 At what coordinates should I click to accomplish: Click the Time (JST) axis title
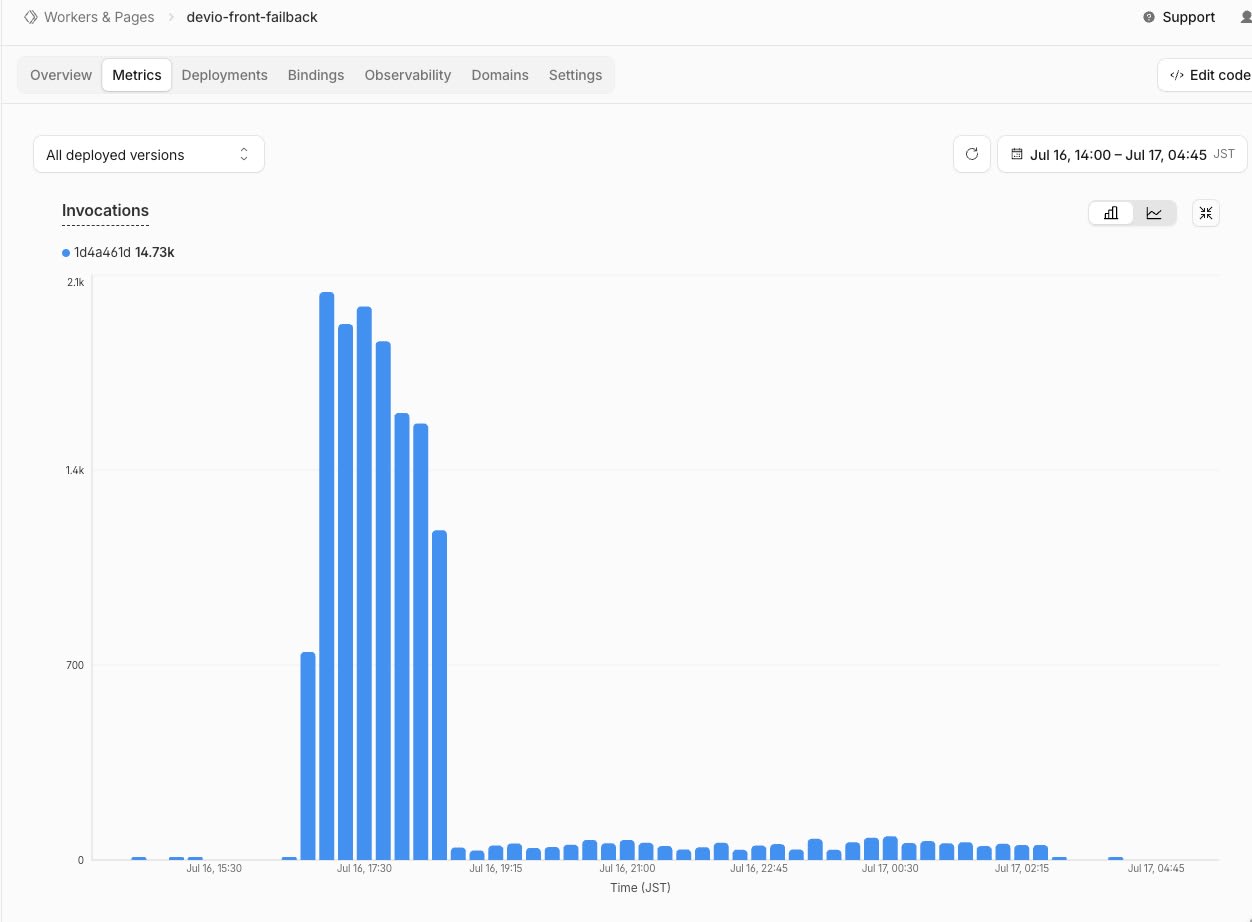[640, 887]
